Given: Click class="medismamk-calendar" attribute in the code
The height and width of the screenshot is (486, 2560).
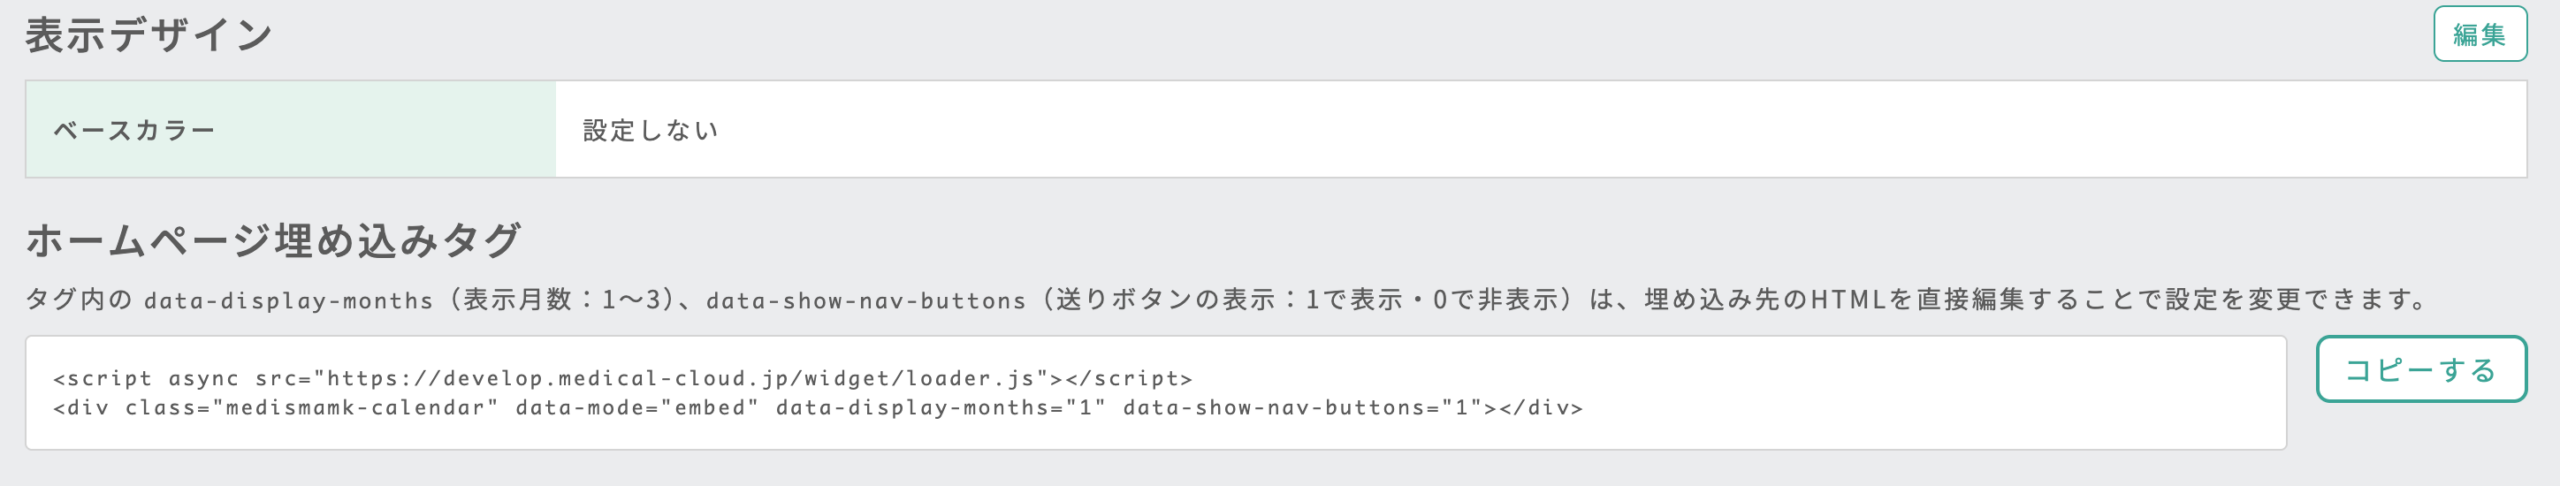Looking at the screenshot, I should (312, 408).
